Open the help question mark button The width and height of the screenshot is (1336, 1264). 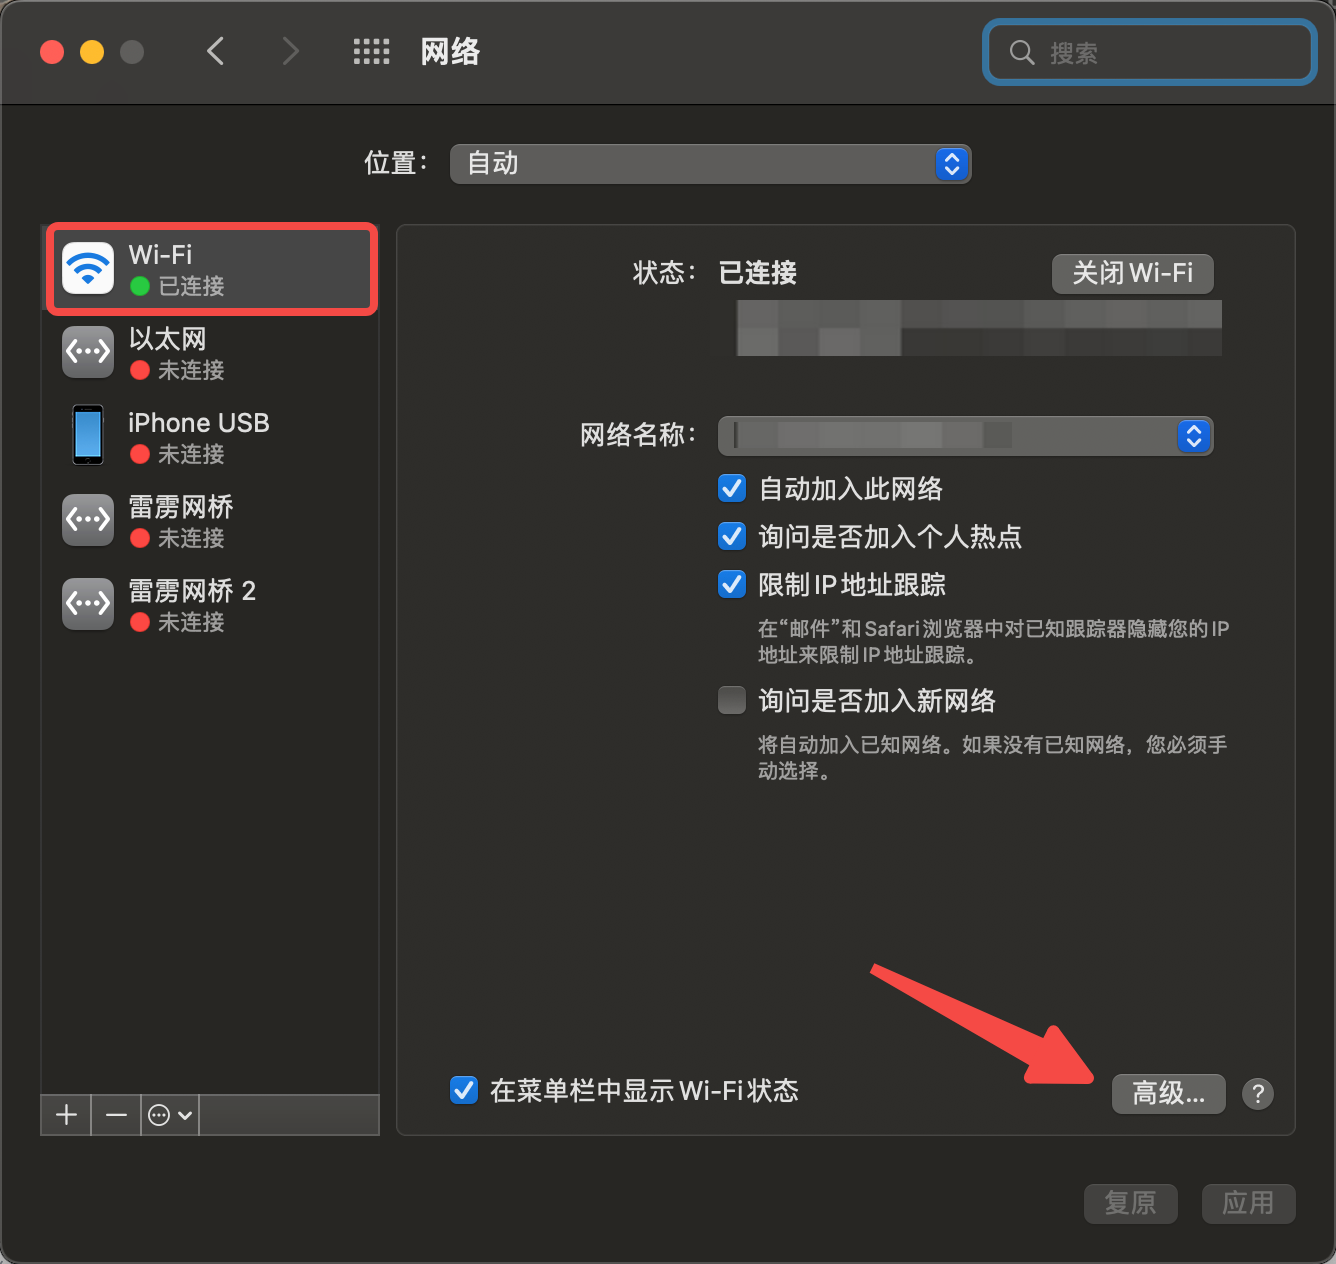1258,1093
